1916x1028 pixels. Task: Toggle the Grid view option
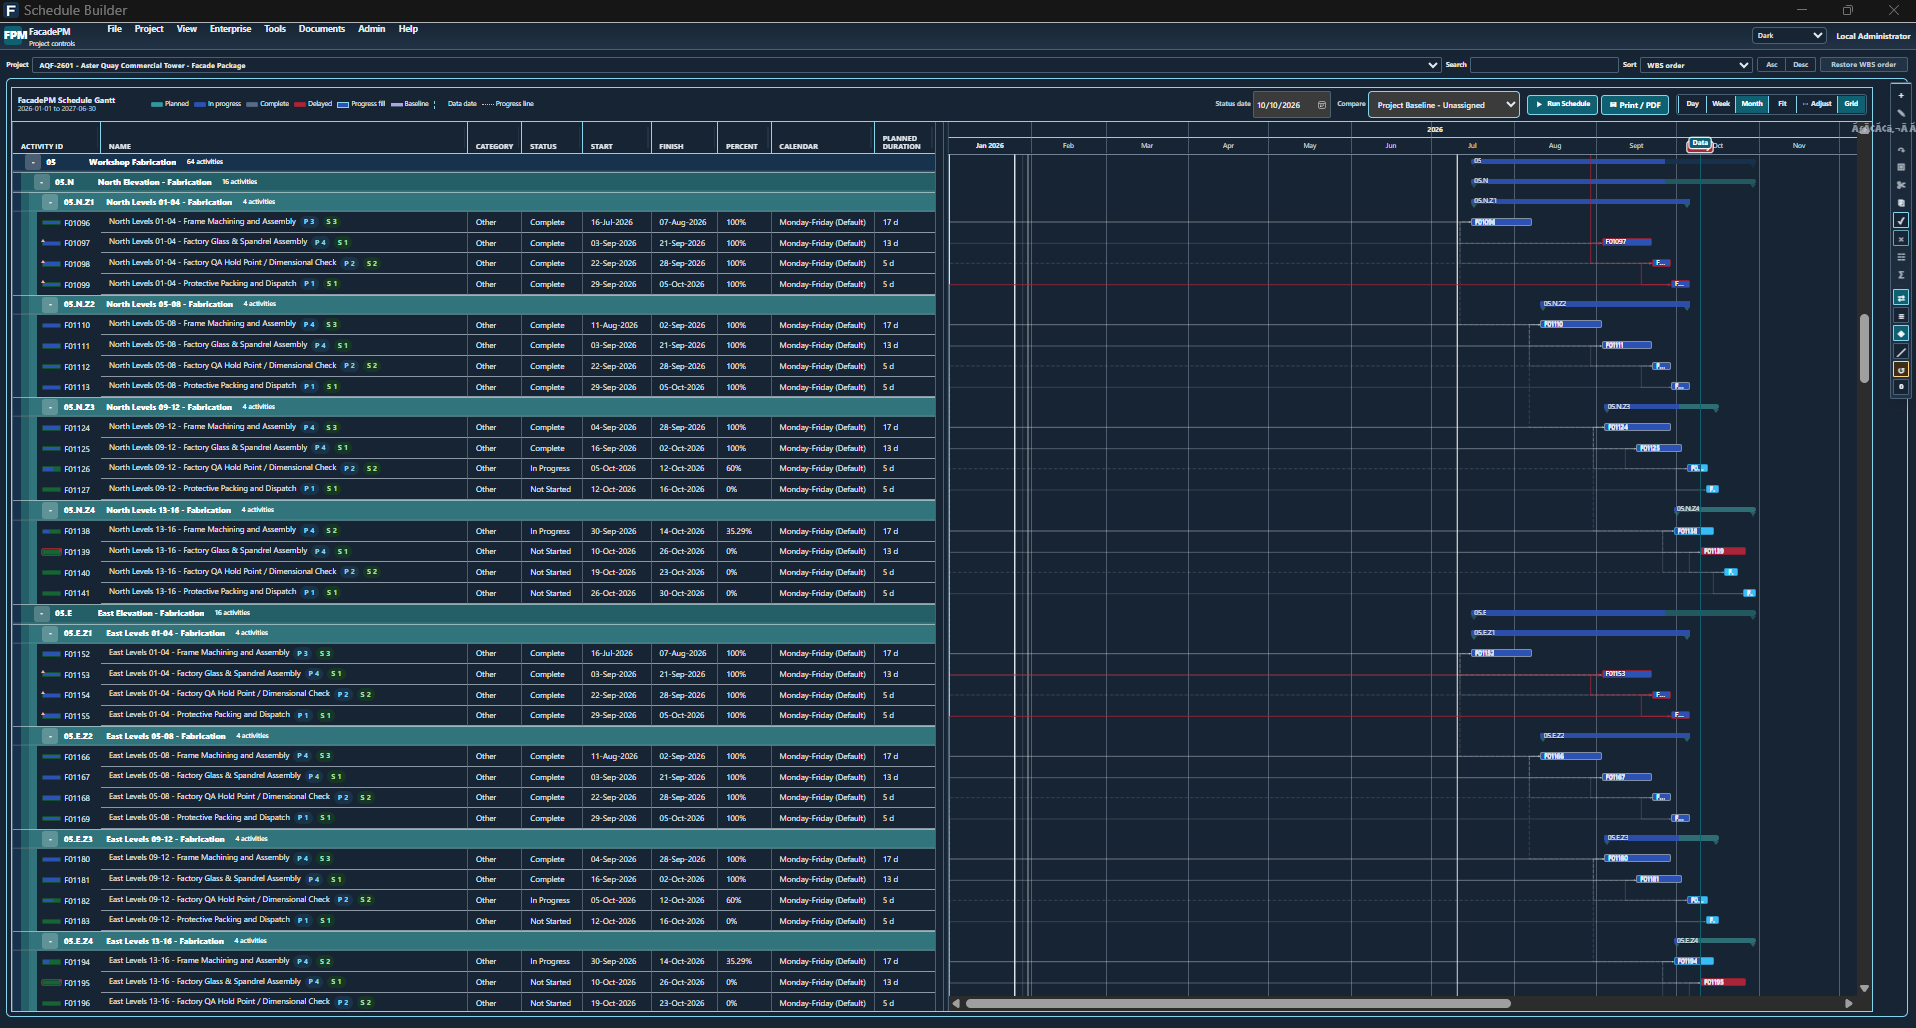point(1851,104)
